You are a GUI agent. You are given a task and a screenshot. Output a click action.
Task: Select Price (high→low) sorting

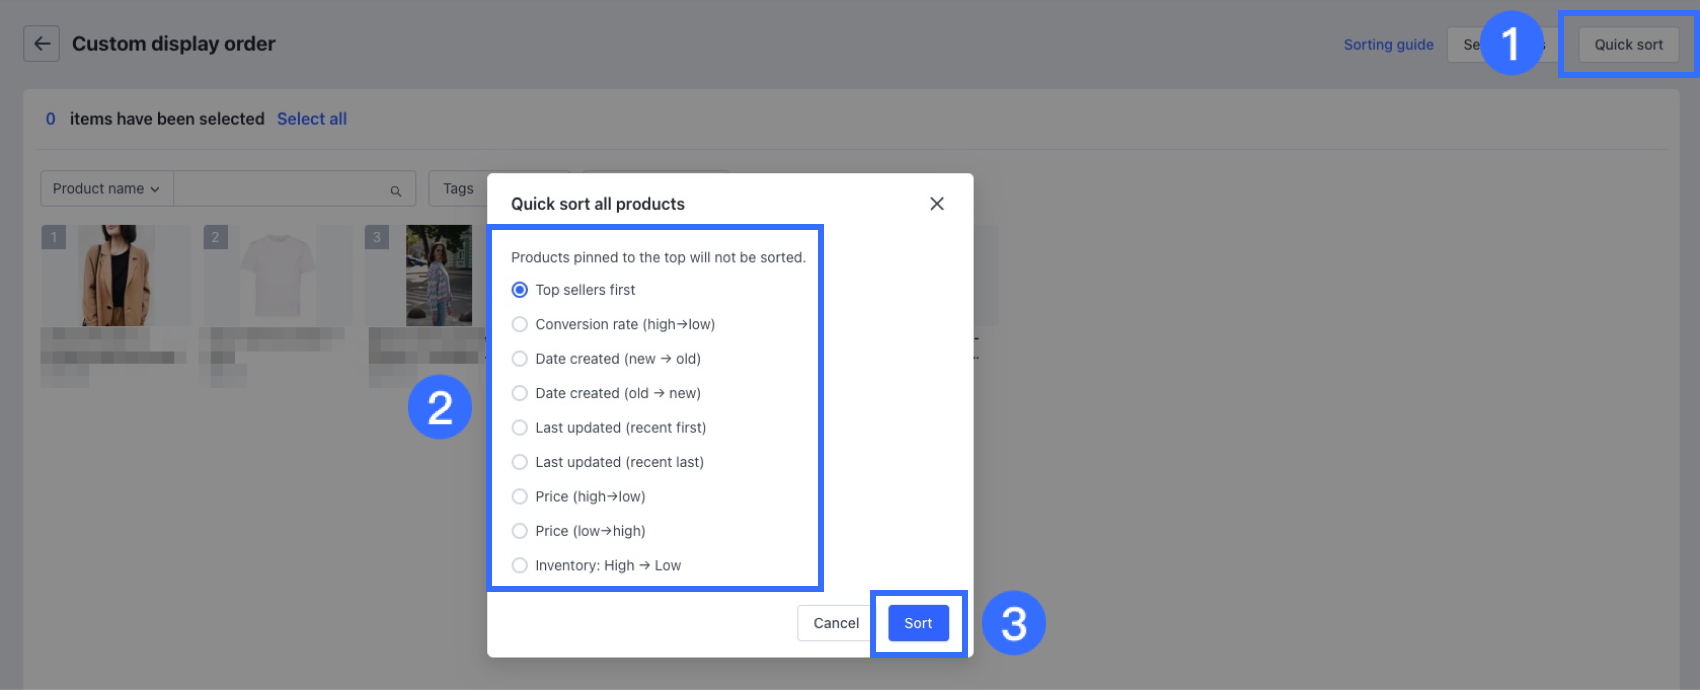(x=520, y=497)
